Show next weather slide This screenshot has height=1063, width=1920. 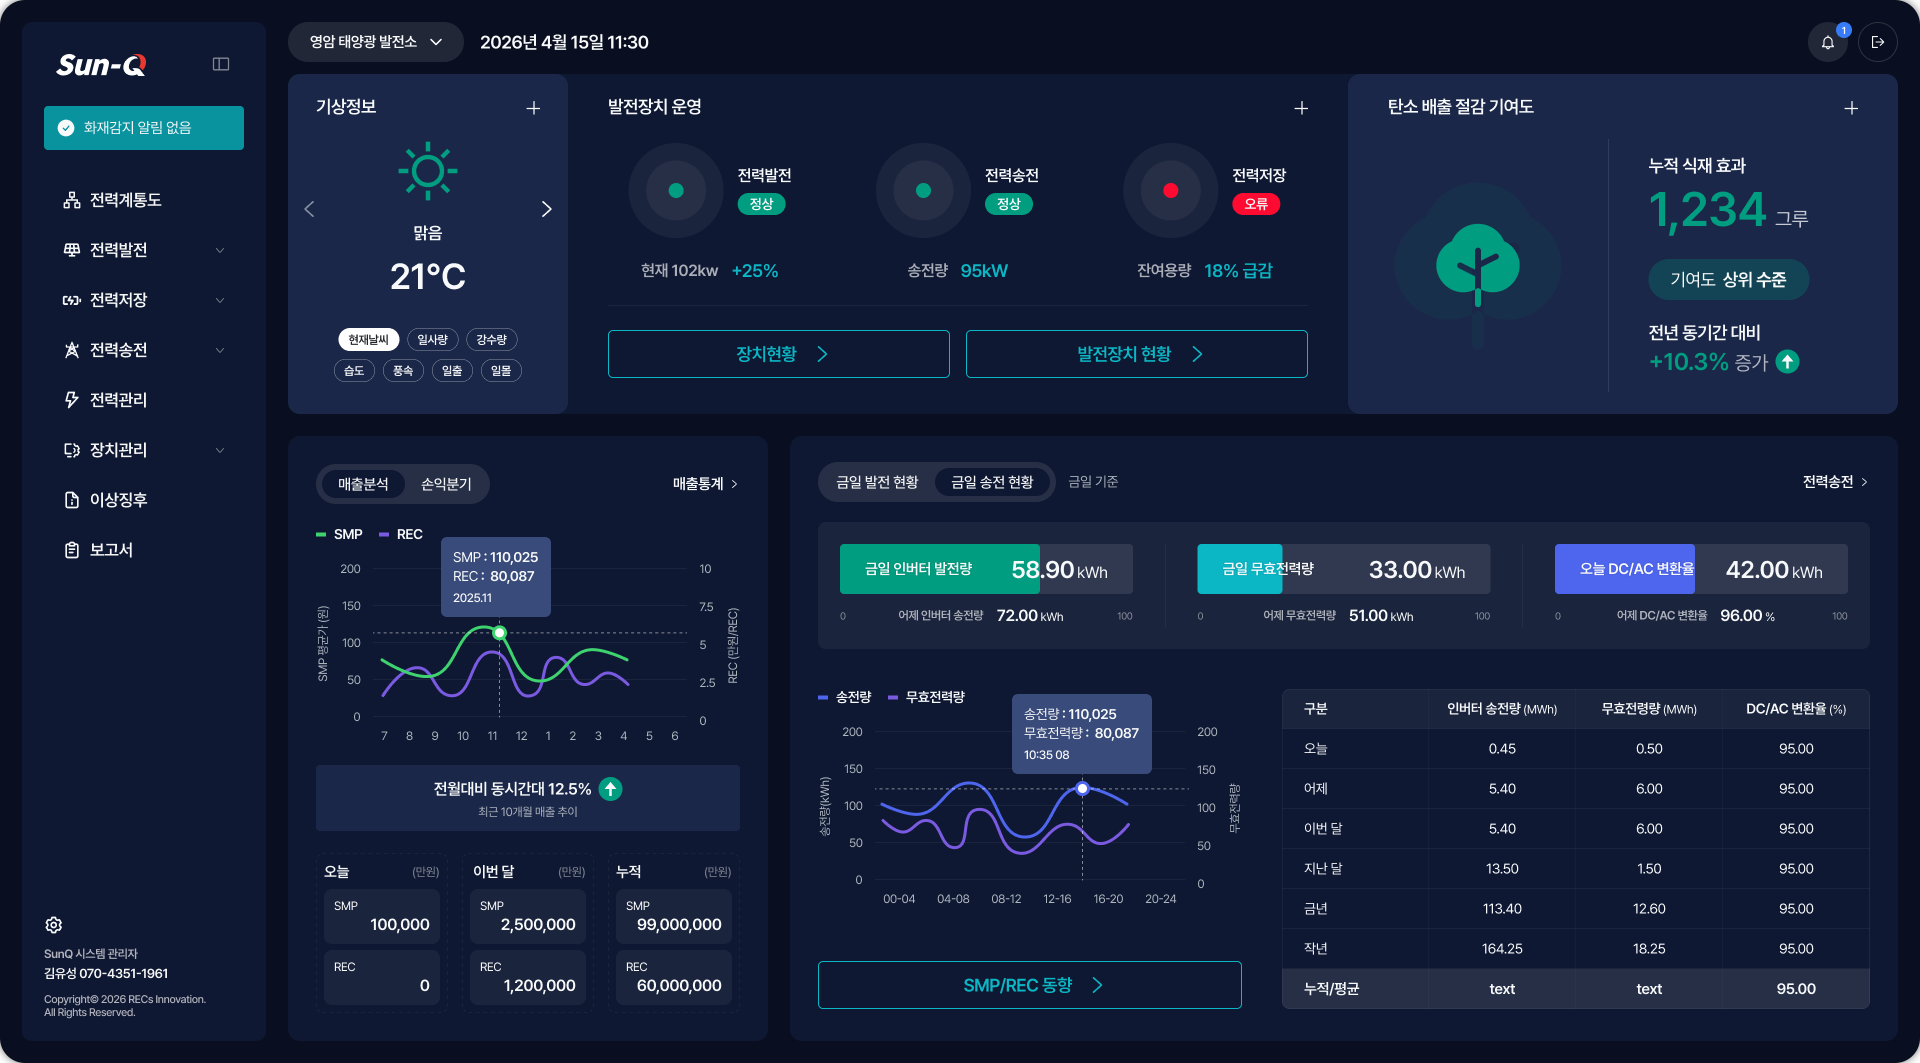[x=546, y=209]
